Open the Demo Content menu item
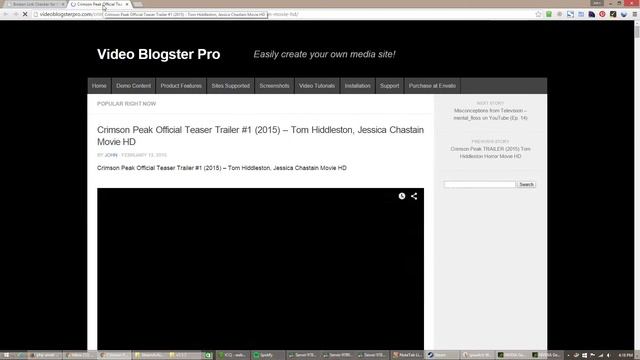640x360 pixels. 133,86
